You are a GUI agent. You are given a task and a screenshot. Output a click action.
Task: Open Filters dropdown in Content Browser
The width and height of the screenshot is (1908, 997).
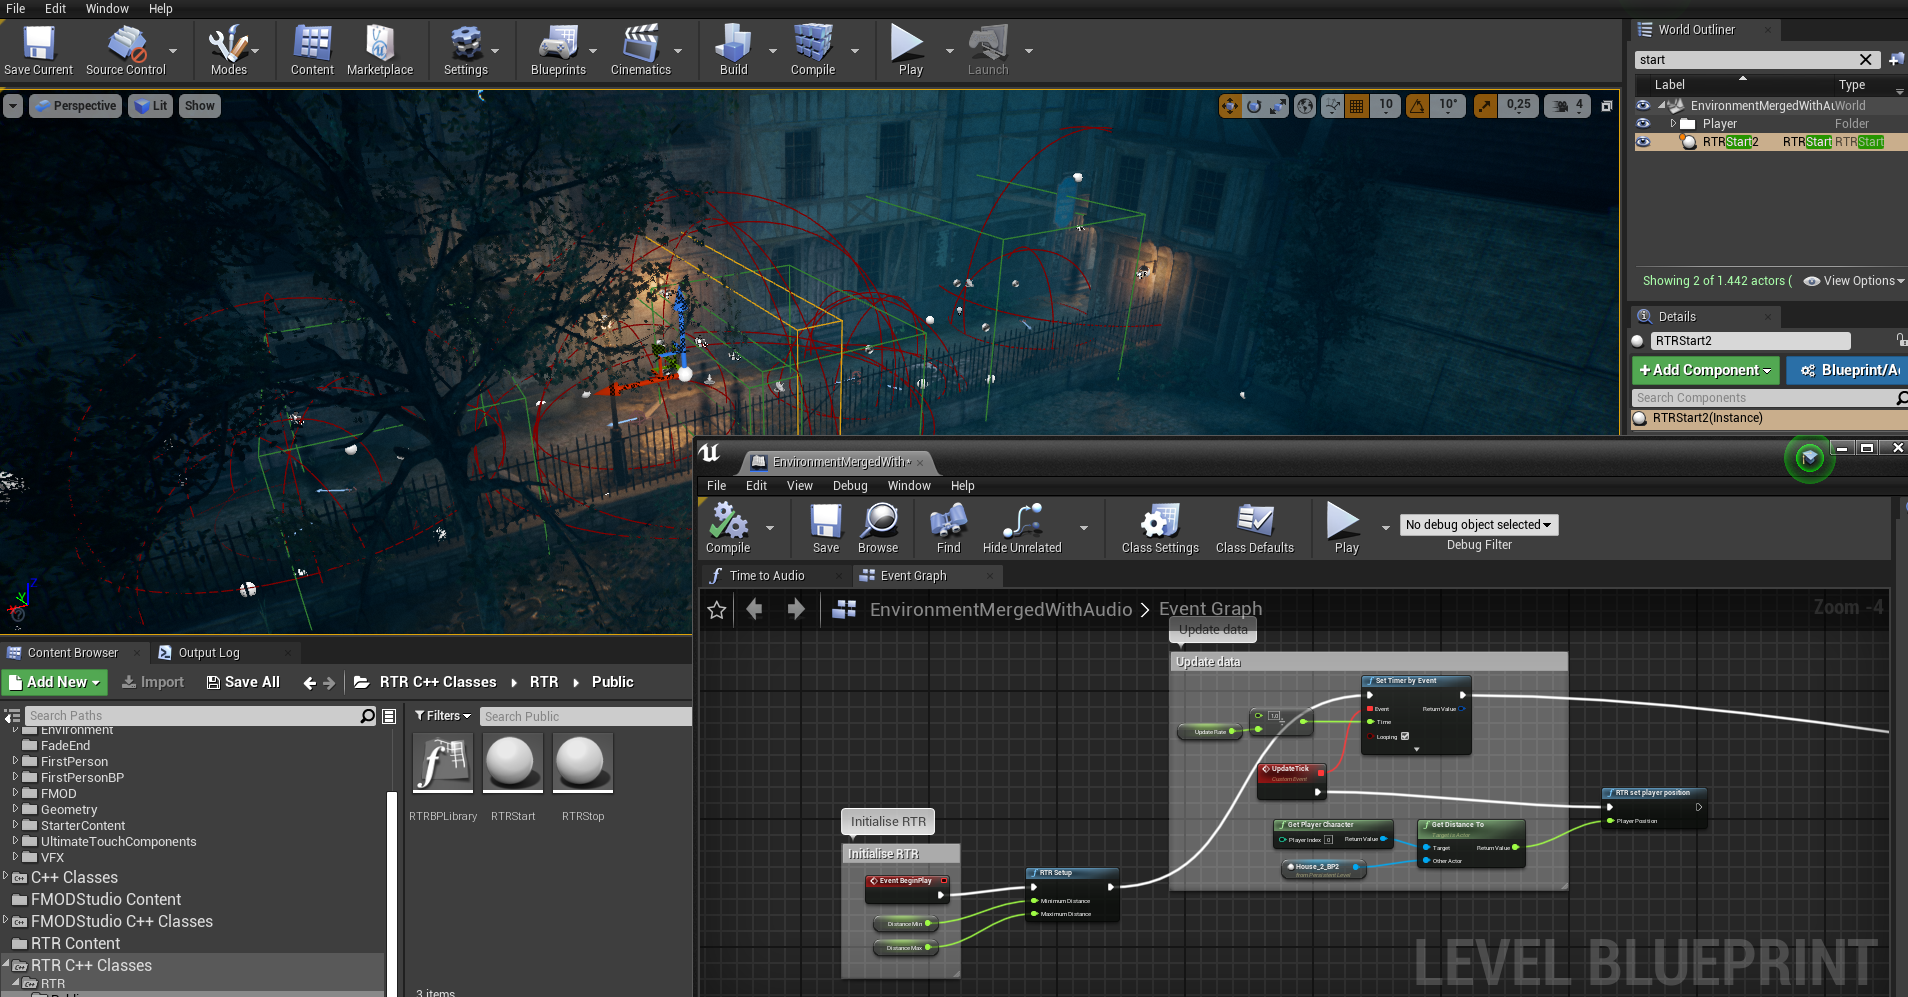(442, 716)
